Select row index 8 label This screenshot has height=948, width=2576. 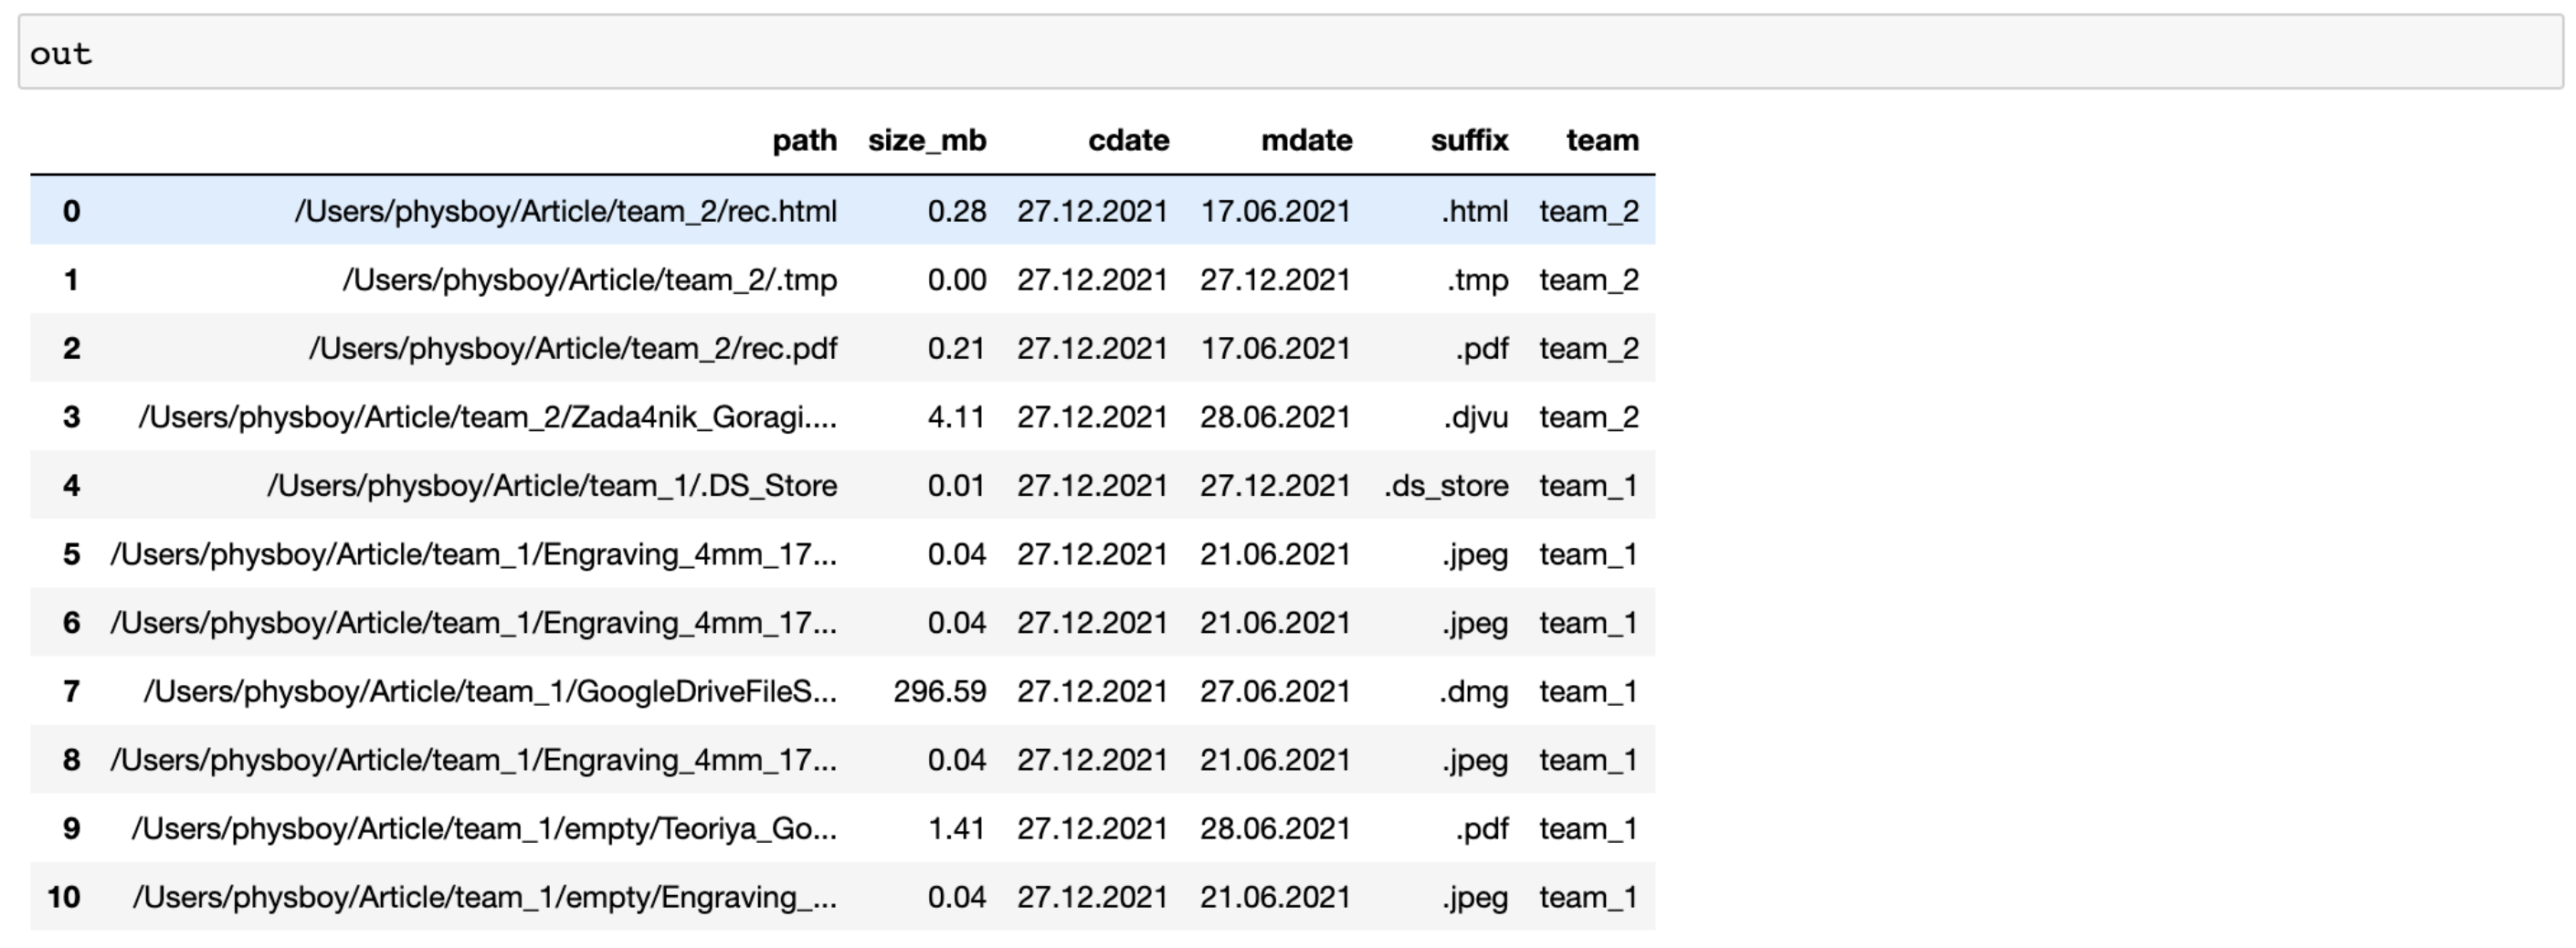click(x=71, y=760)
